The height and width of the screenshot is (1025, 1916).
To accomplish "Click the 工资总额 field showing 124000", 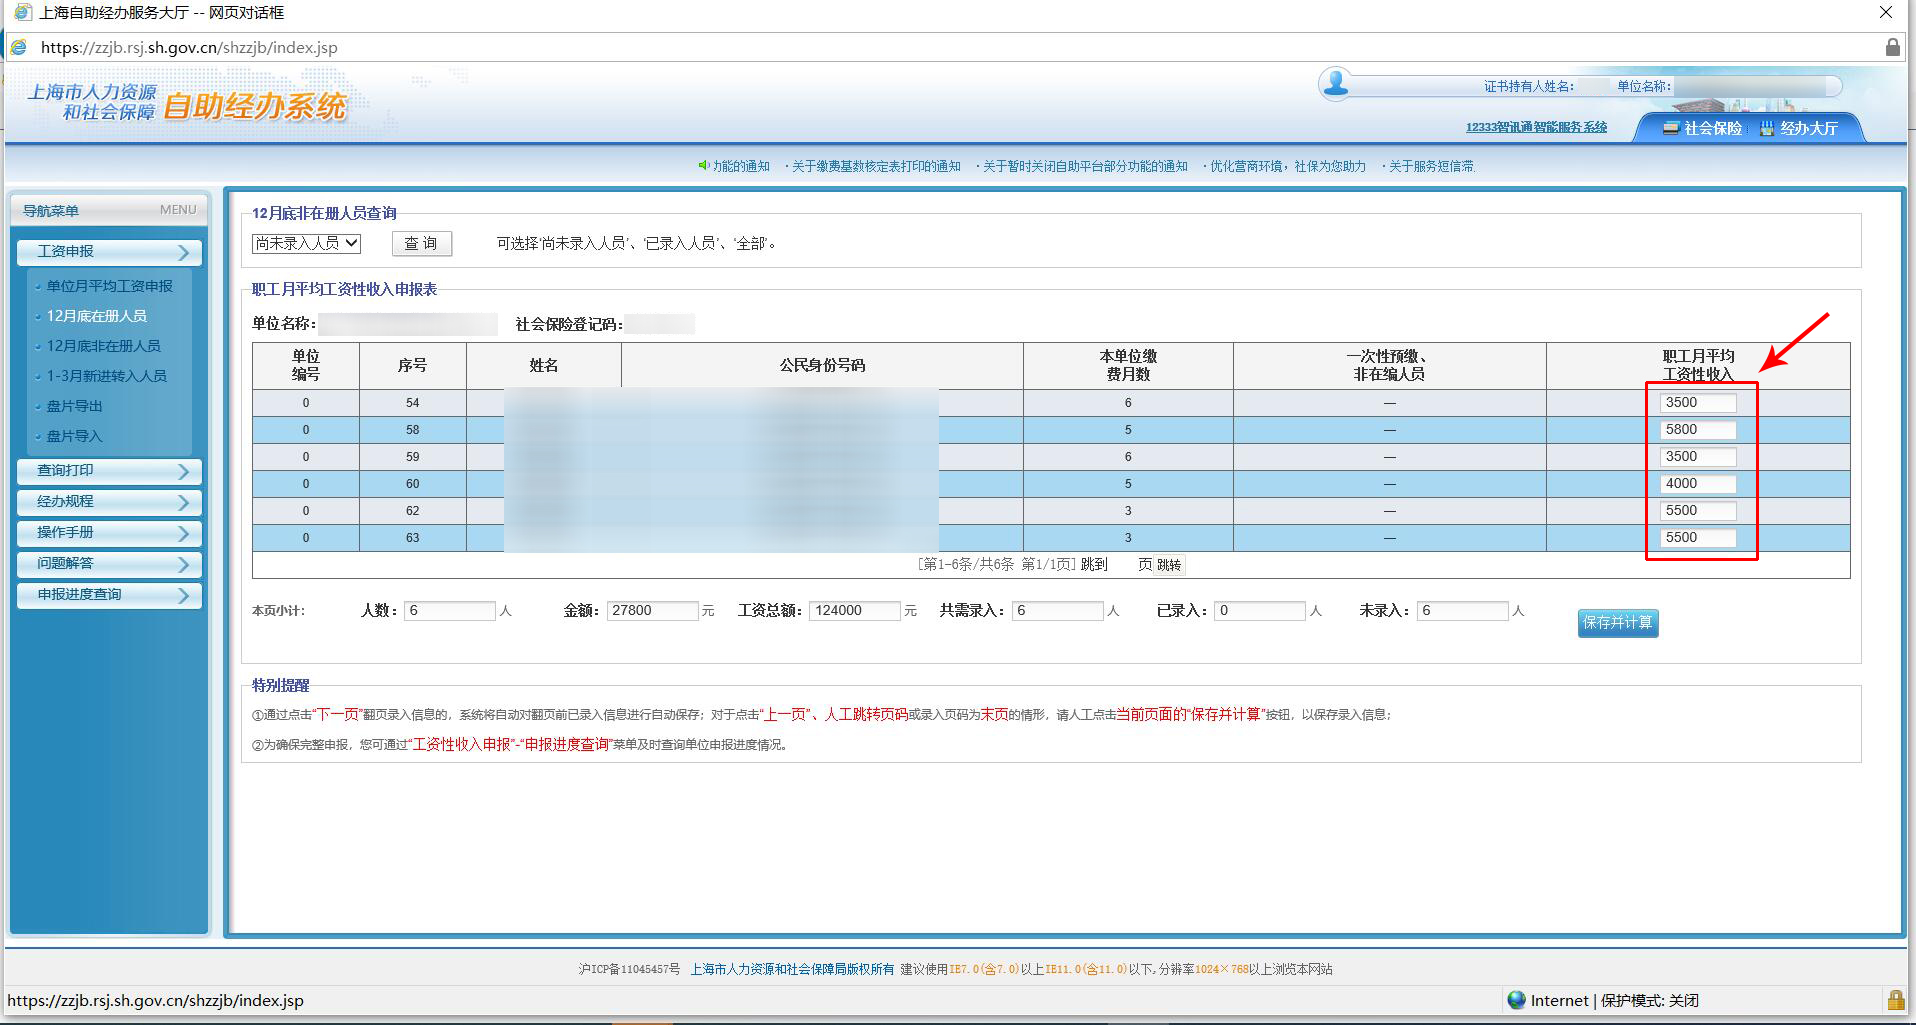I will [x=855, y=611].
